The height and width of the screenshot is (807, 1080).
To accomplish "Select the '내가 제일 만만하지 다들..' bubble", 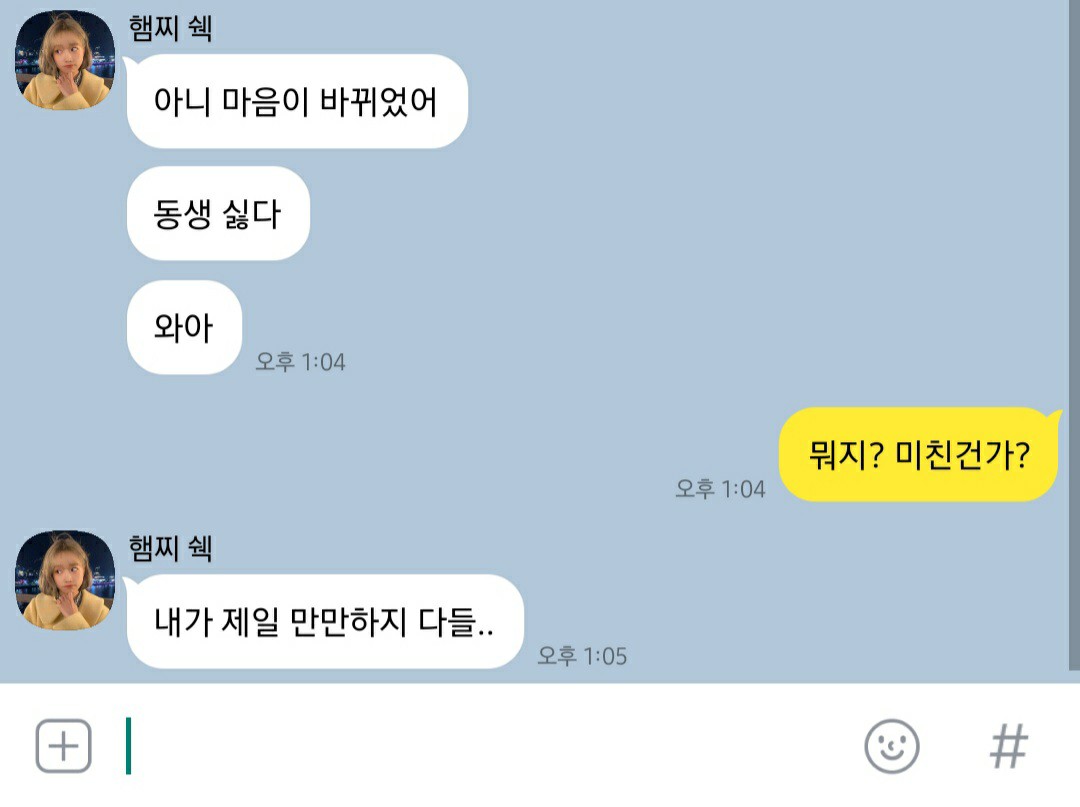I will pyautogui.click(x=324, y=621).
